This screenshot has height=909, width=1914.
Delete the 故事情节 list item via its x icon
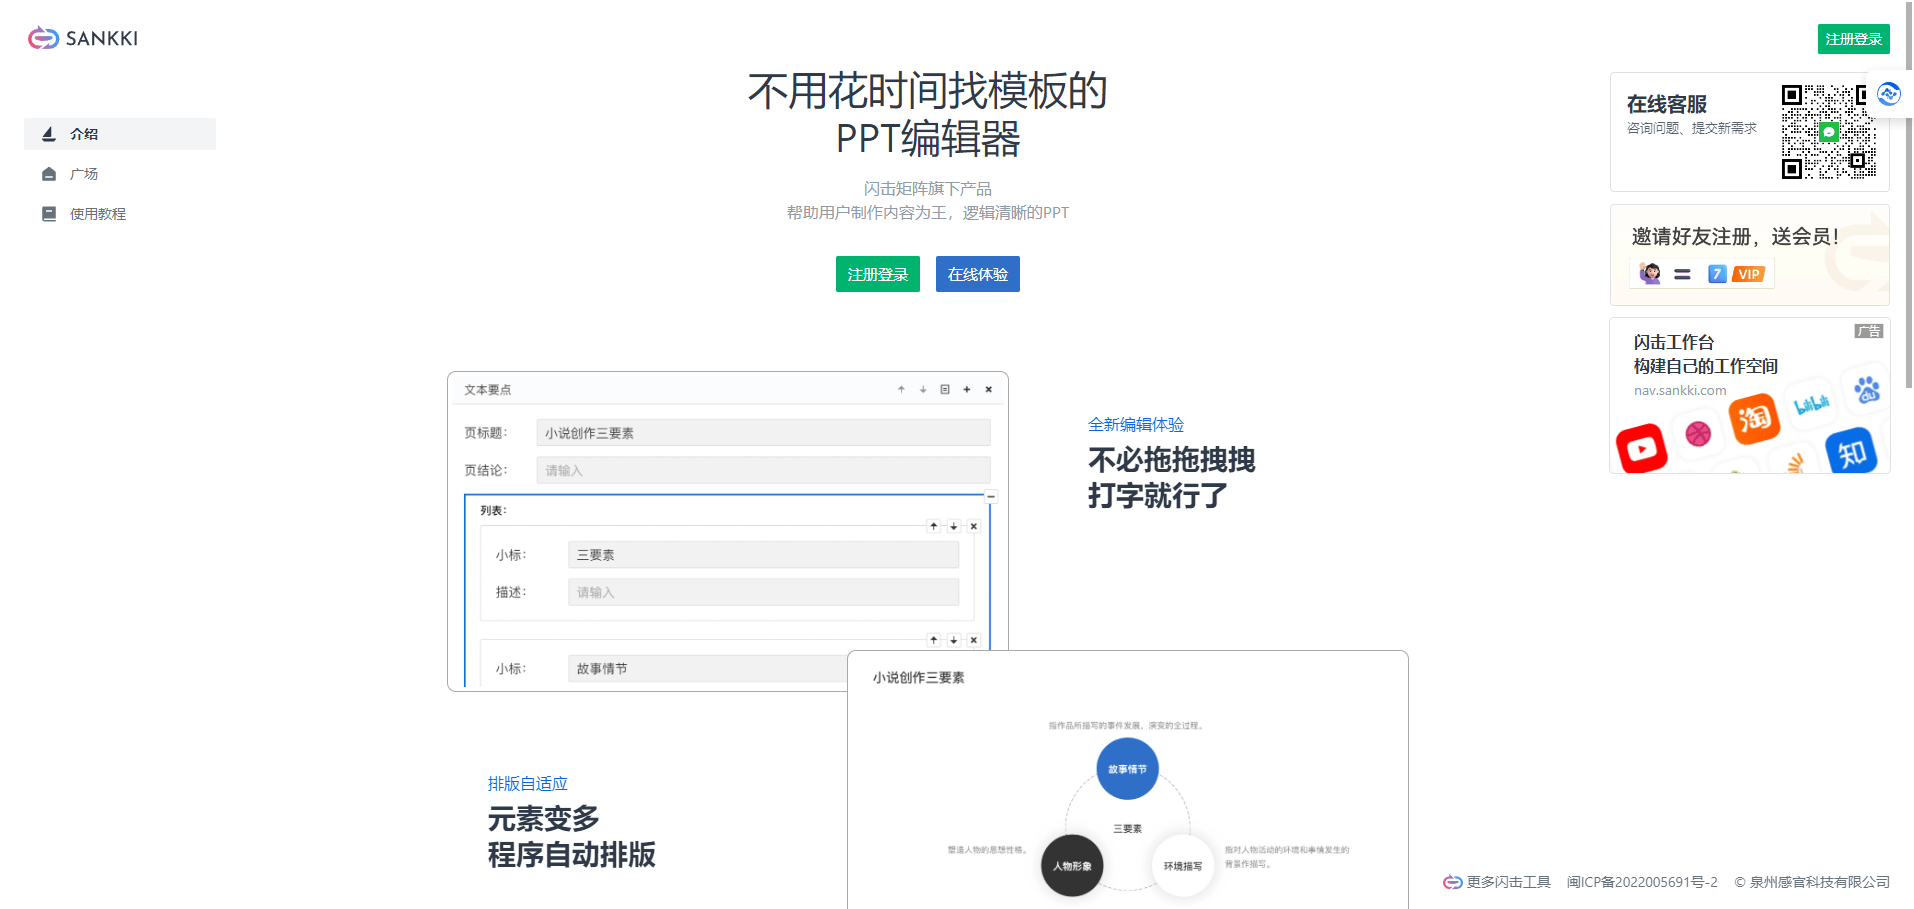tap(972, 640)
